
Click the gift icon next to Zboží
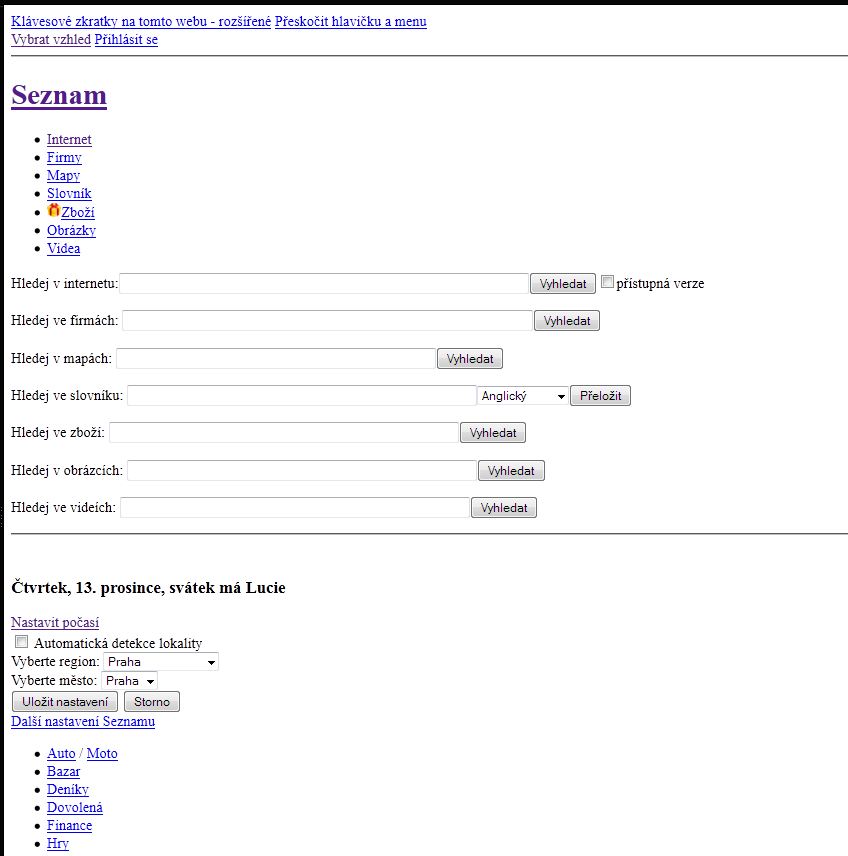54,210
